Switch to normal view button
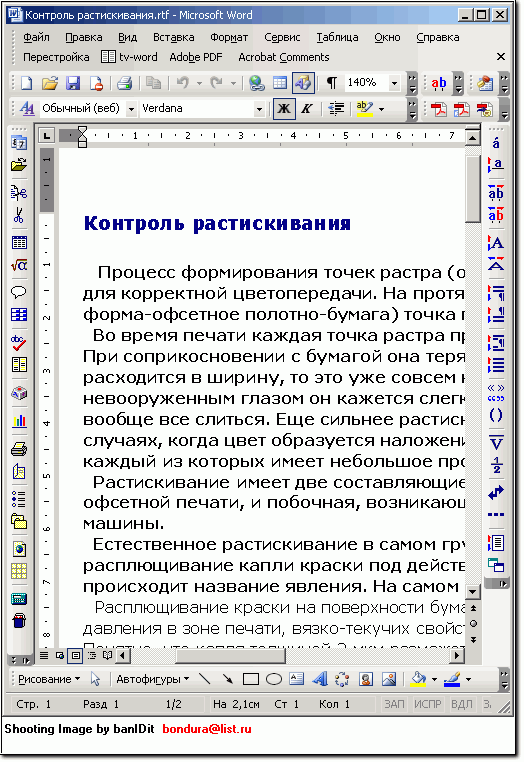This screenshot has width=524, height=762. [x=44, y=656]
